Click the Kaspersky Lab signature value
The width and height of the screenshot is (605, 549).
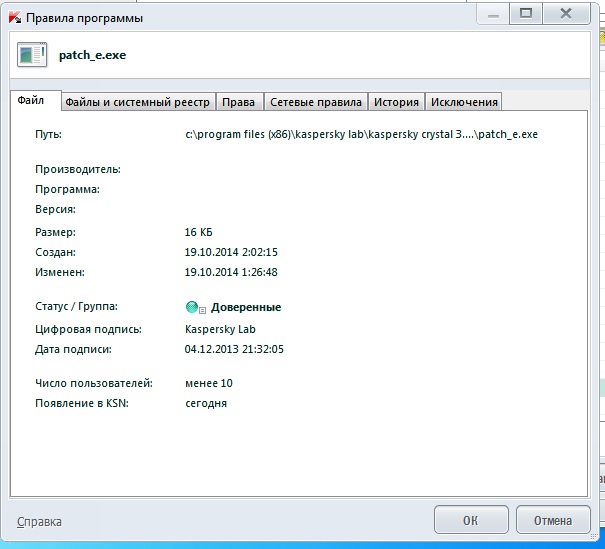pos(219,329)
